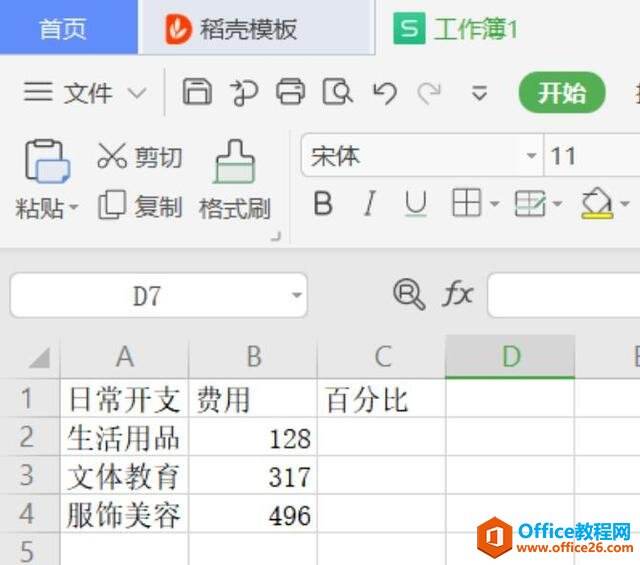The image size is (640, 565).
Task: Click inside the formula bar input
Action: point(564,296)
